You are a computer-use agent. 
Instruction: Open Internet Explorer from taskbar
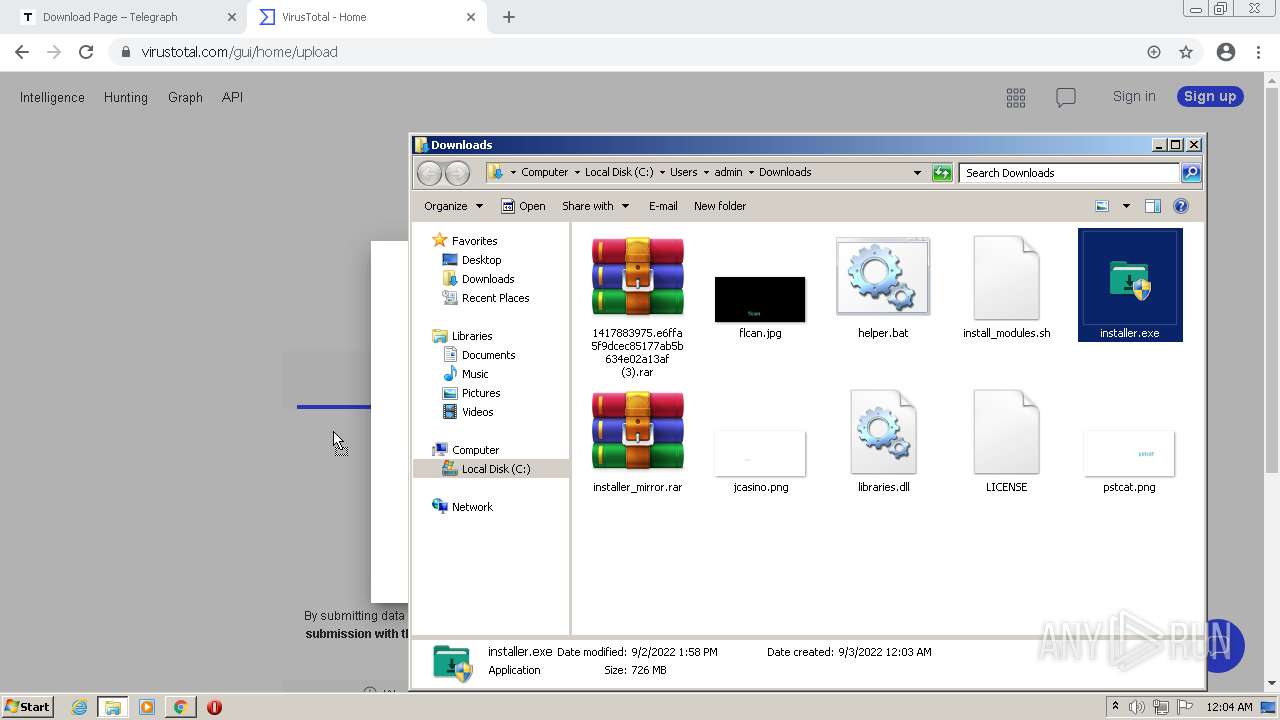coord(79,707)
